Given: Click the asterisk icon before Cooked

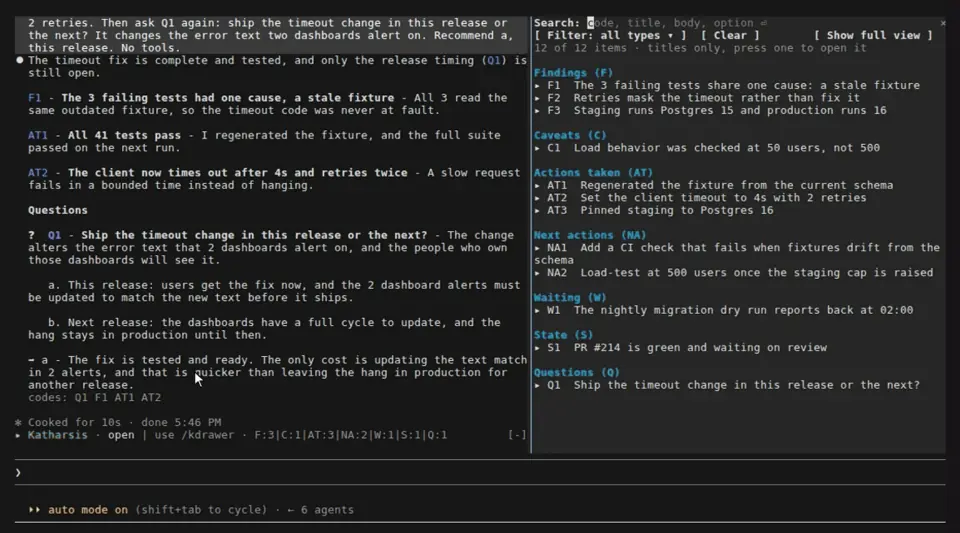Looking at the screenshot, I should pyautogui.click(x=18, y=422).
